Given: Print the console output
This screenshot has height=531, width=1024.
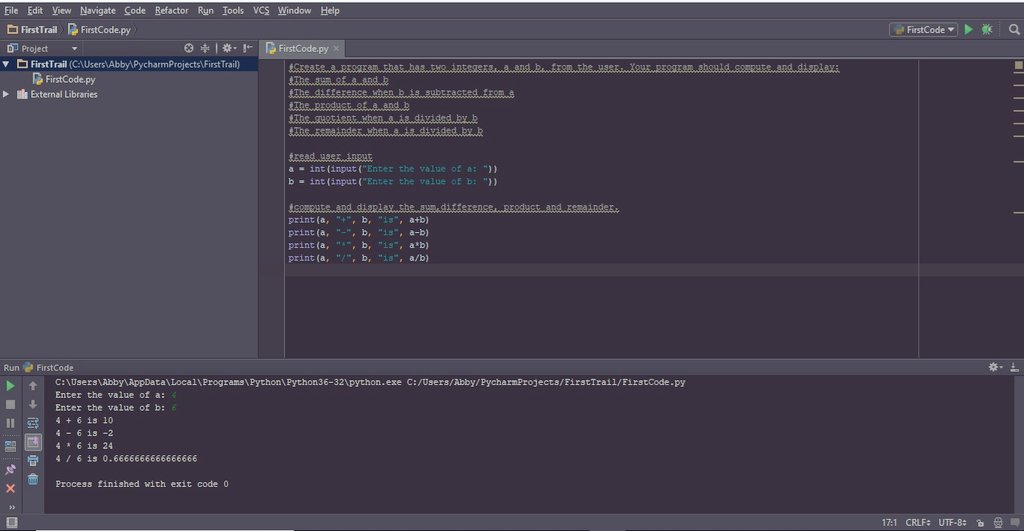Looking at the screenshot, I should tap(33, 461).
